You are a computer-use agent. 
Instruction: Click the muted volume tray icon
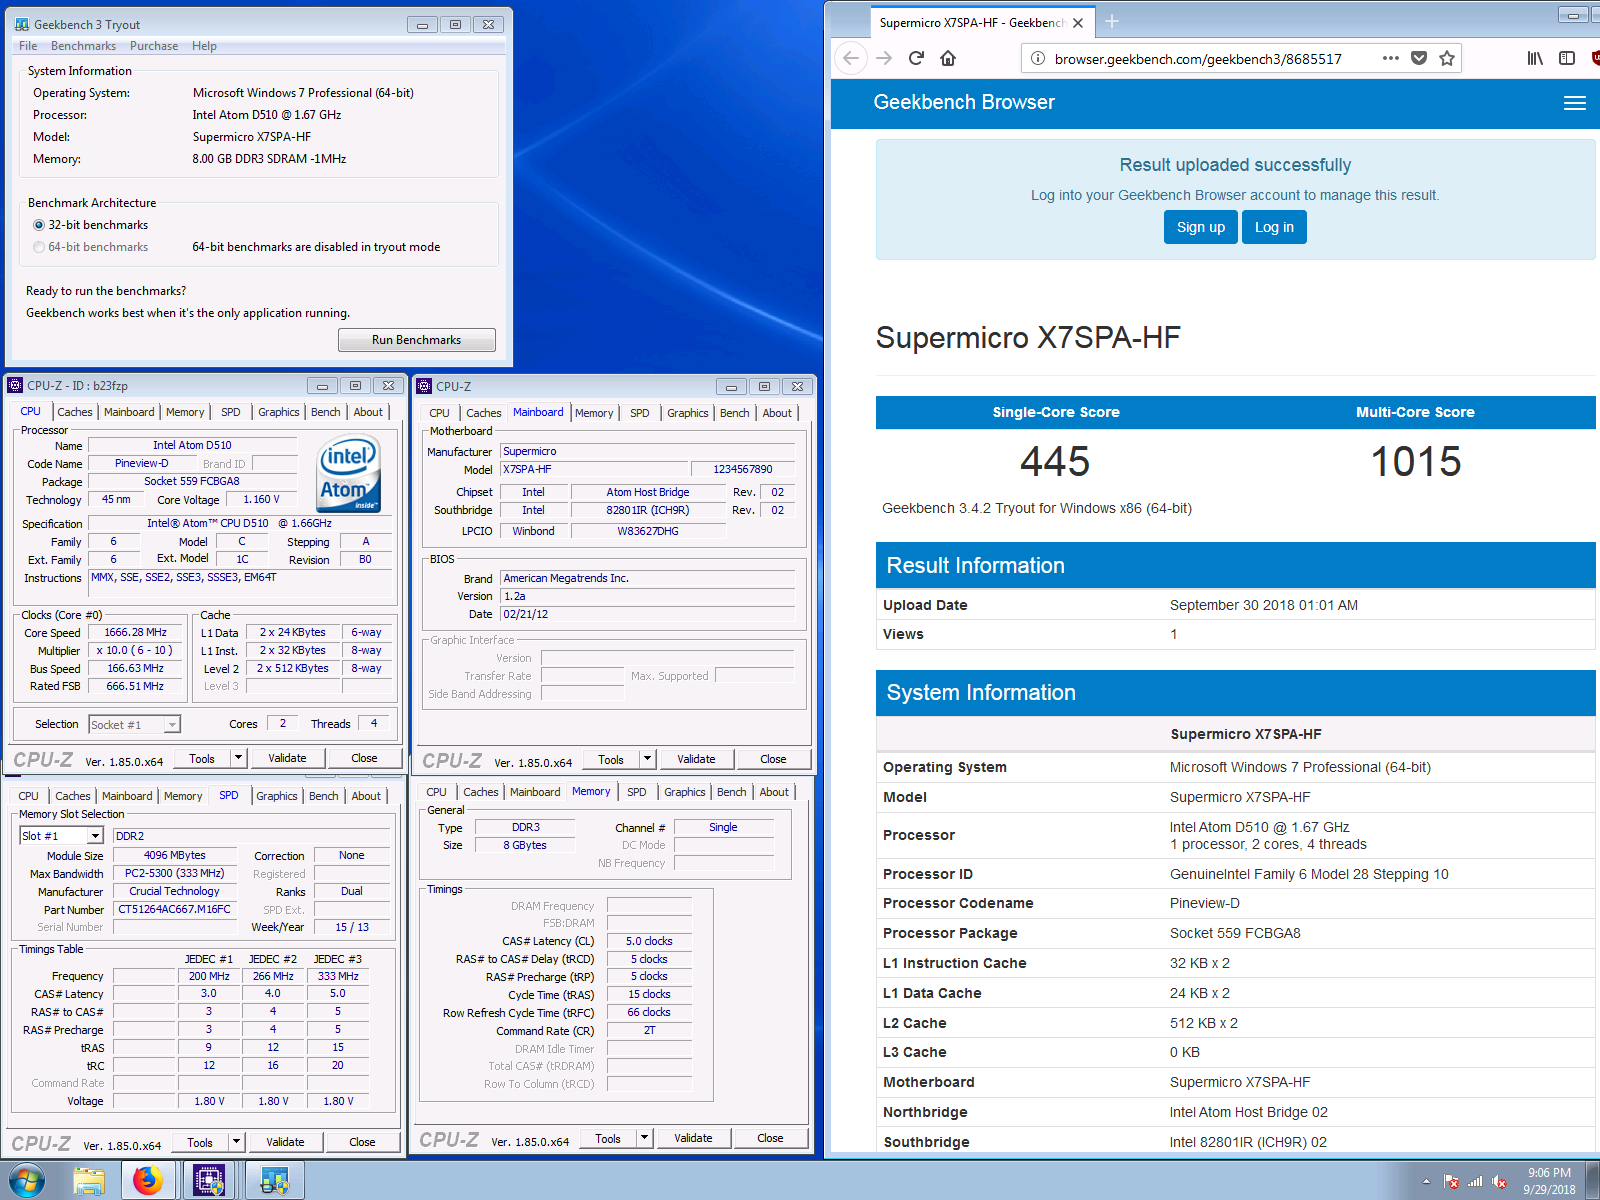pyautogui.click(x=1499, y=1181)
